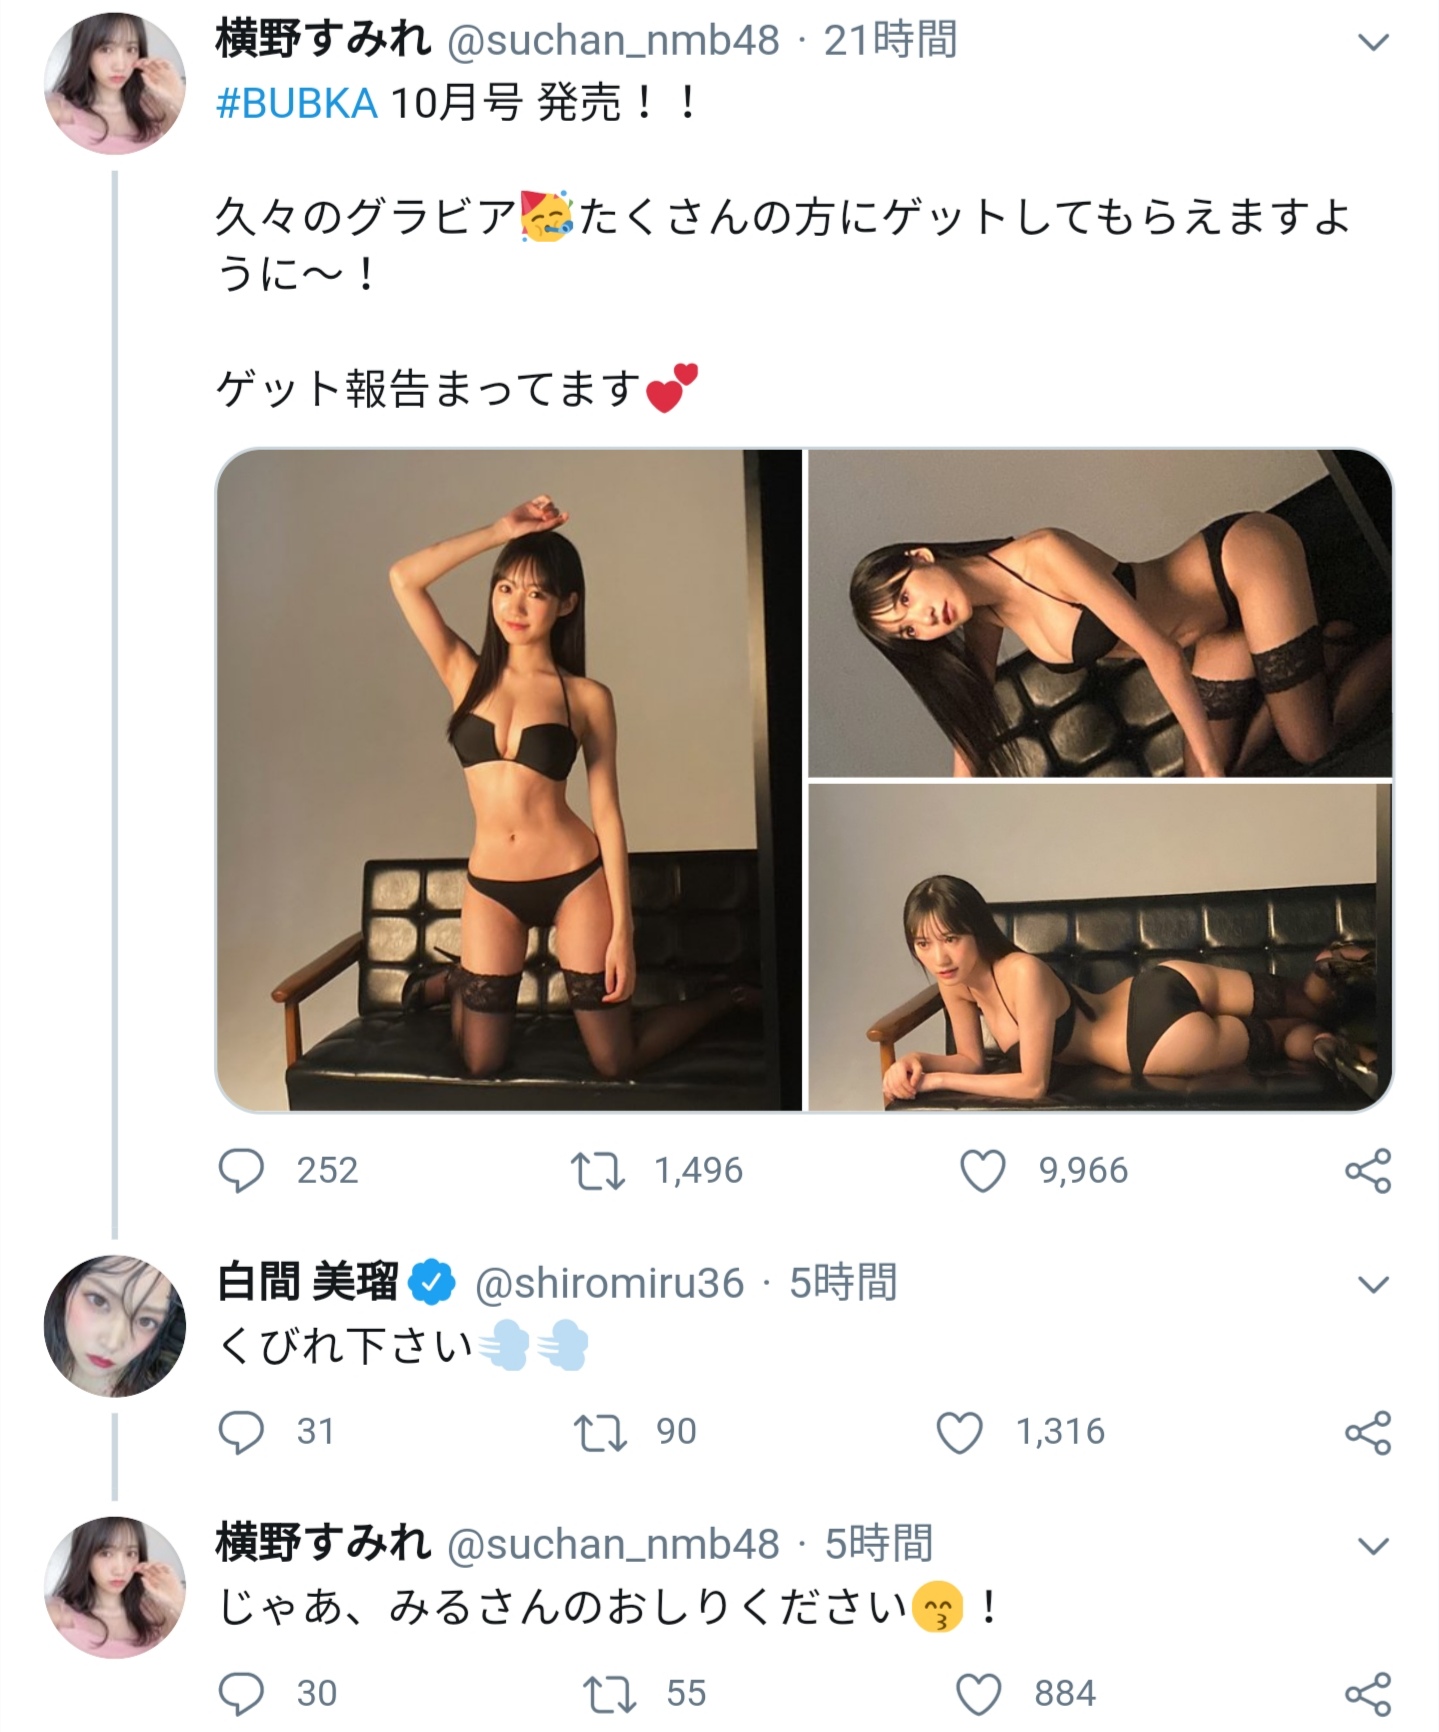Share the くびれ下さい reply

(1367, 1432)
